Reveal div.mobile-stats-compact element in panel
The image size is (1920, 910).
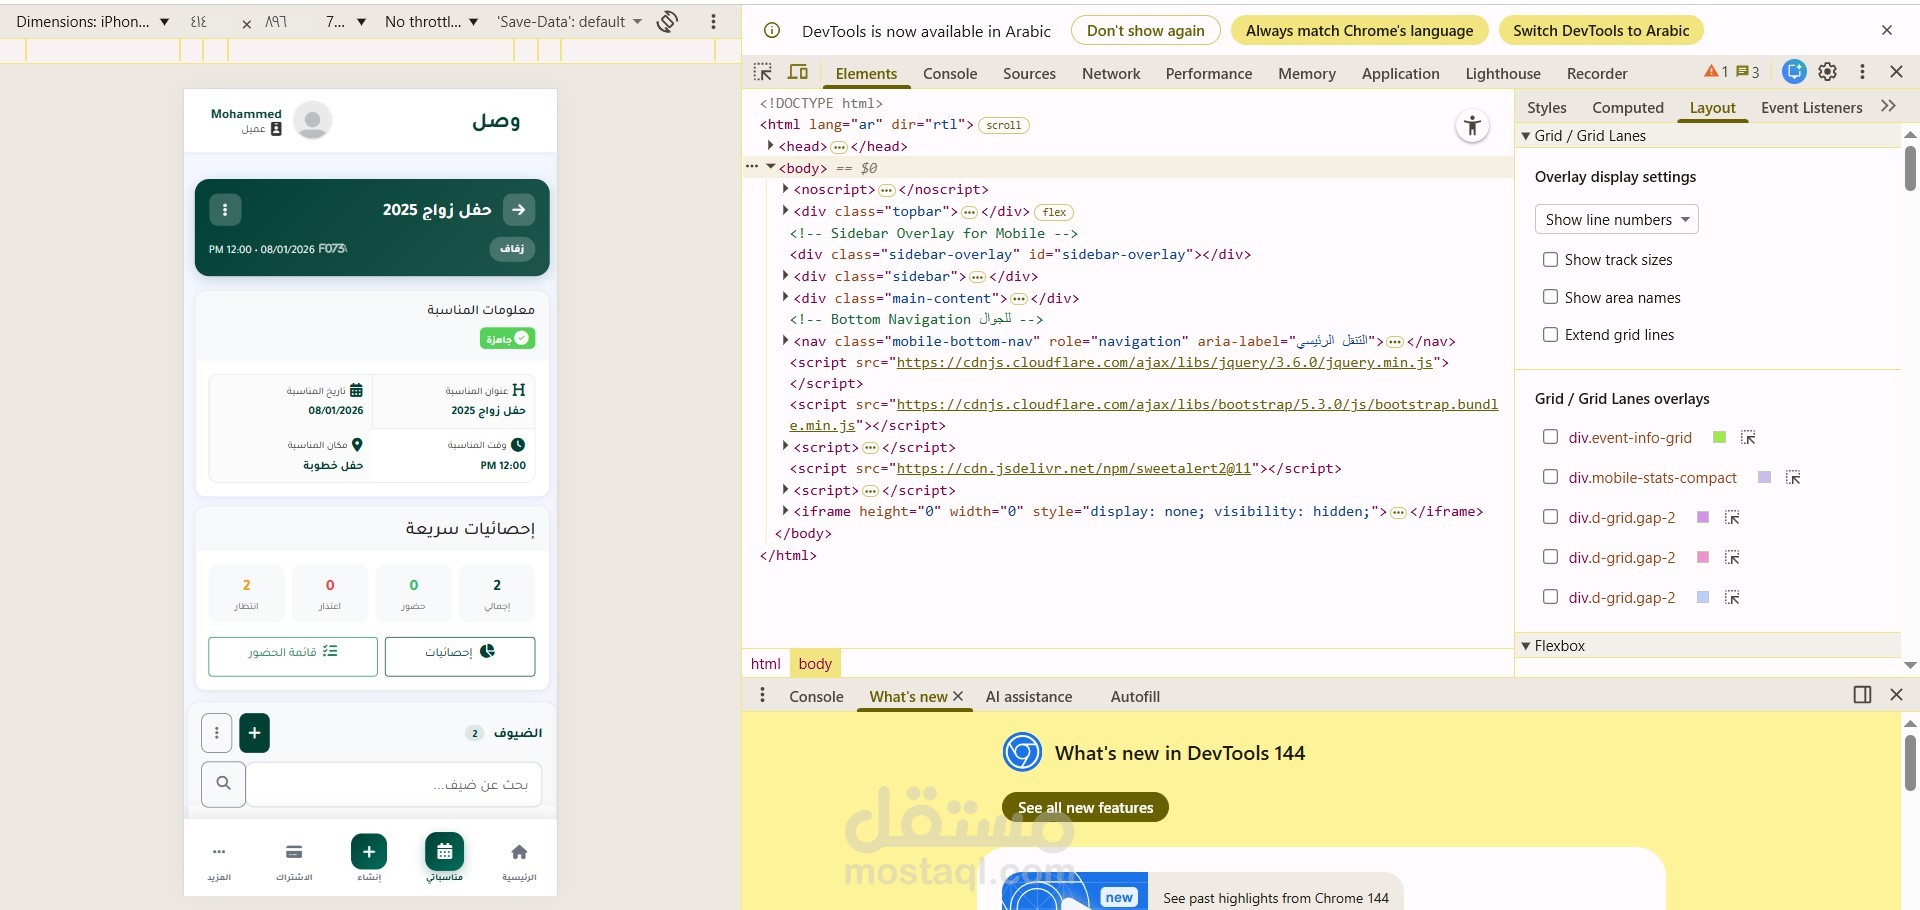click(x=1793, y=478)
